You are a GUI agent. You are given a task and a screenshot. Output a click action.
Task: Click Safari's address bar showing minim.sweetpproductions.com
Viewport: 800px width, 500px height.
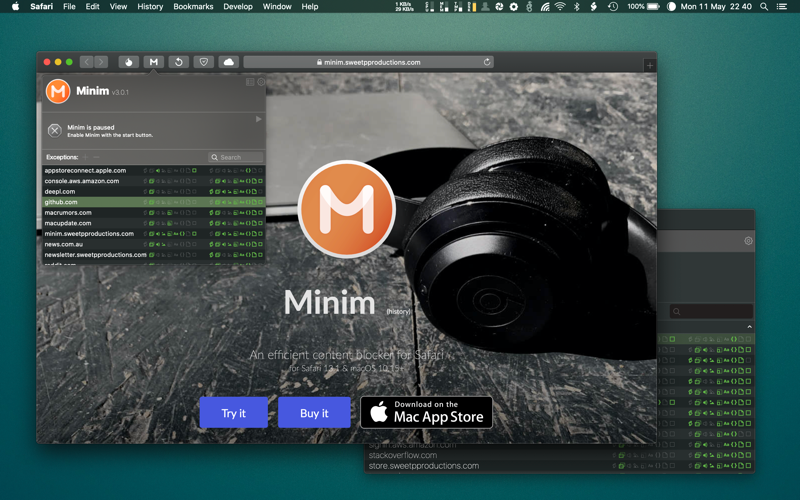[368, 62]
